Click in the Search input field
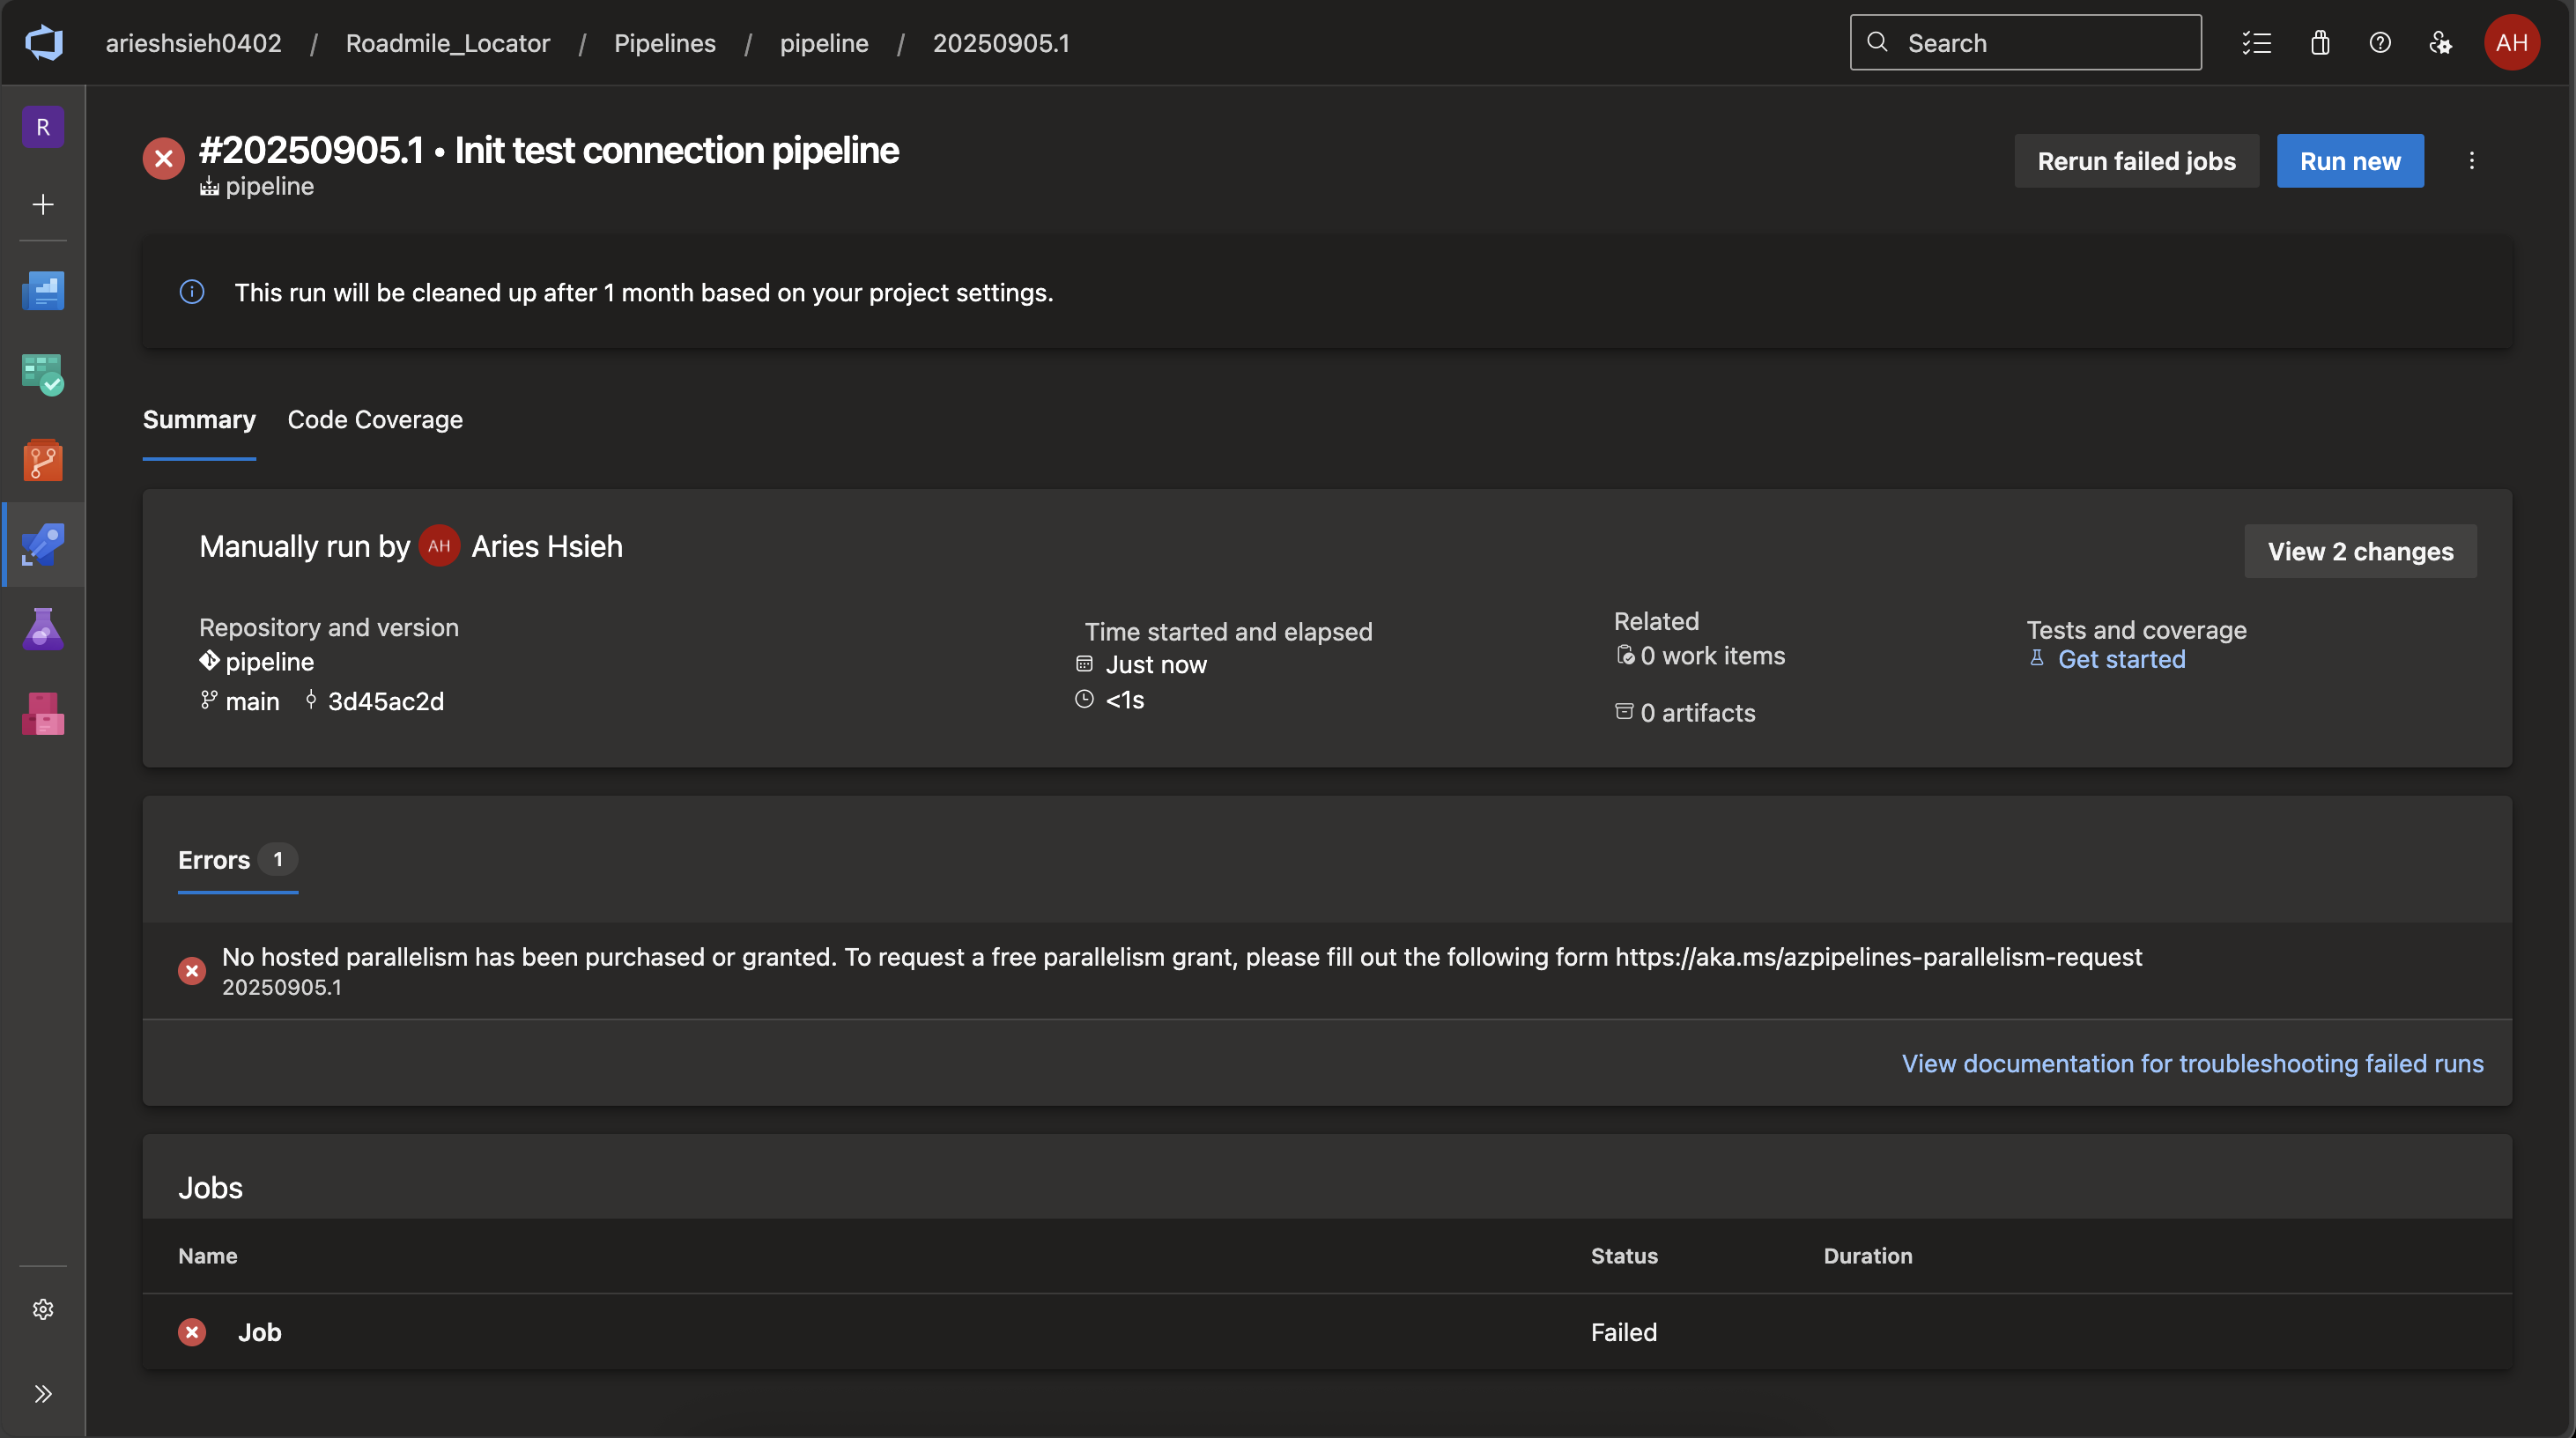 [x=2040, y=43]
